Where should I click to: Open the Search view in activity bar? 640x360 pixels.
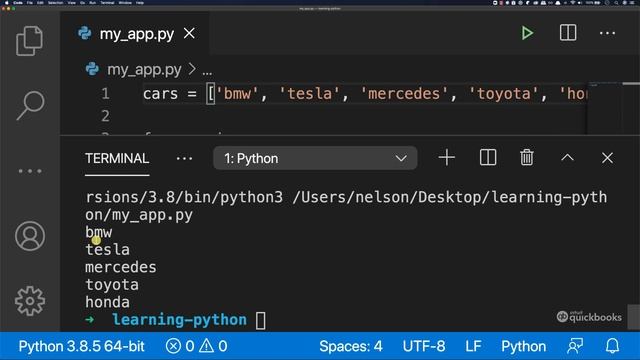(x=30, y=105)
